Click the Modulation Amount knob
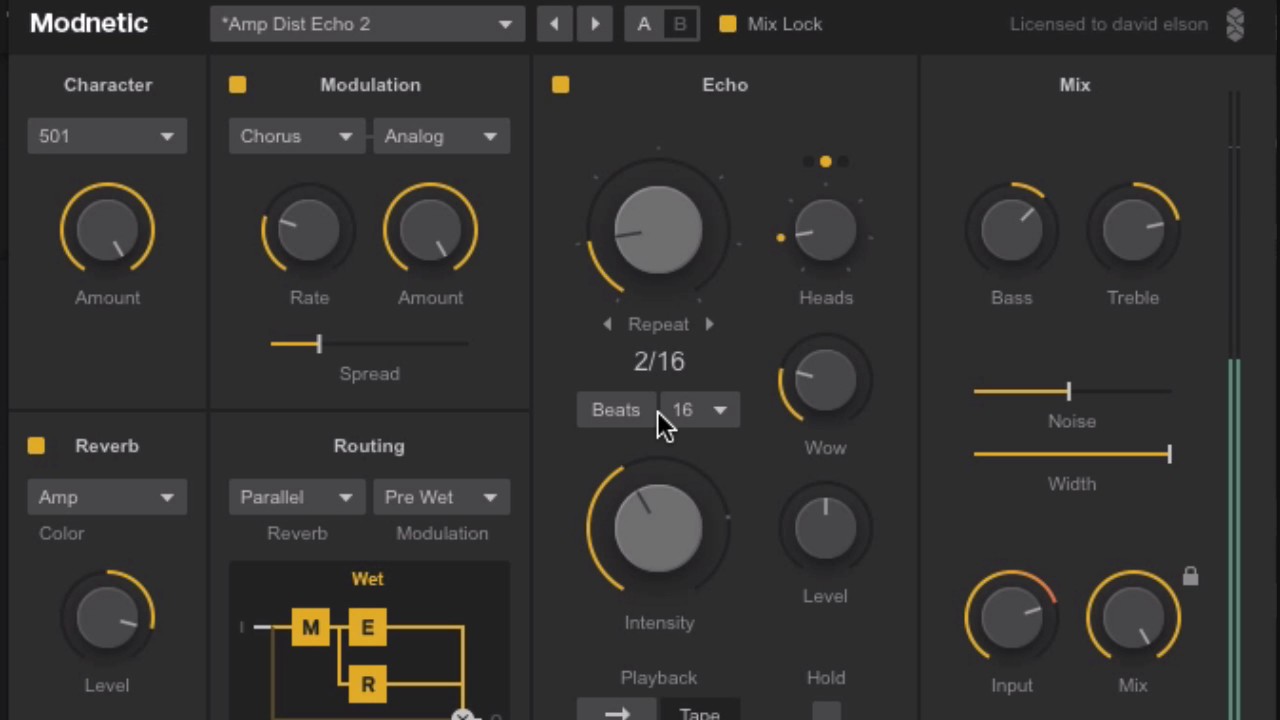 pos(430,229)
